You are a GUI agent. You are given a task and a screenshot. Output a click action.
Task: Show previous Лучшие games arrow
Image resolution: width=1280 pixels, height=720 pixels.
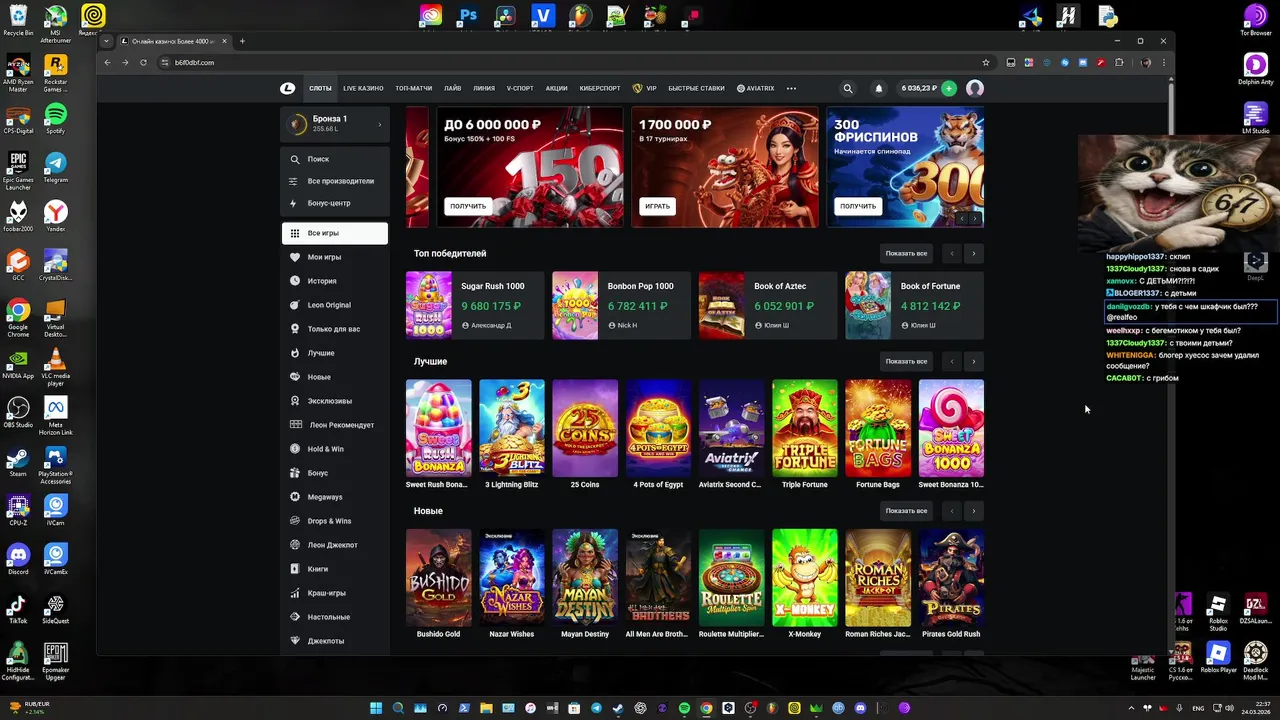coord(952,361)
